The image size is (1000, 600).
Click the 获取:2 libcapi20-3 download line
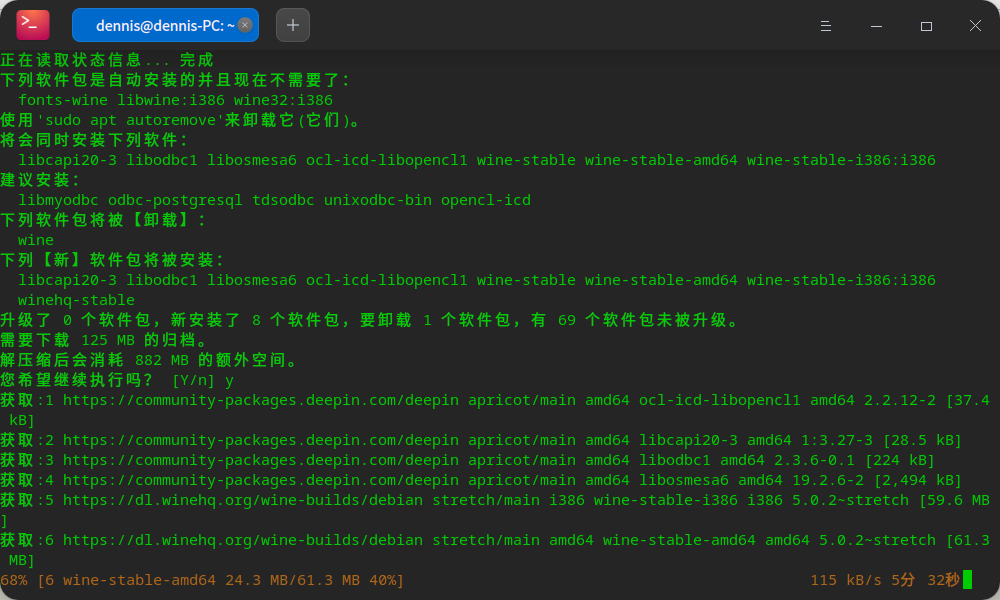pyautogui.click(x=481, y=440)
